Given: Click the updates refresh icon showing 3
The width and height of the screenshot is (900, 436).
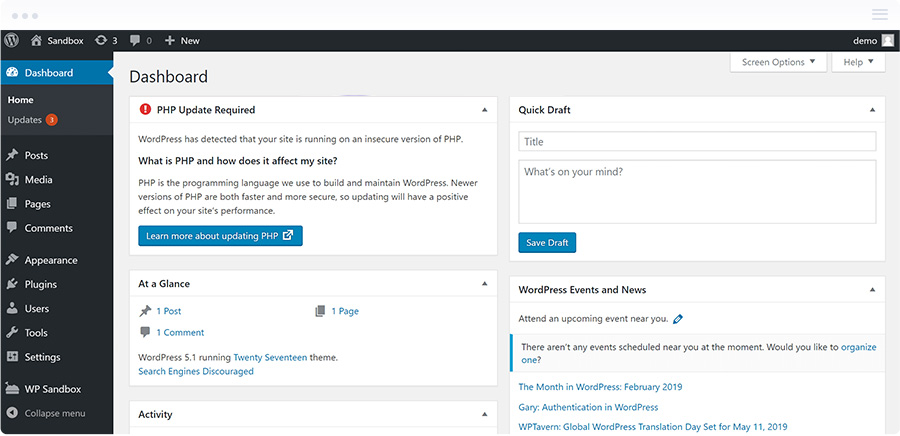Looking at the screenshot, I should pyautogui.click(x=101, y=40).
